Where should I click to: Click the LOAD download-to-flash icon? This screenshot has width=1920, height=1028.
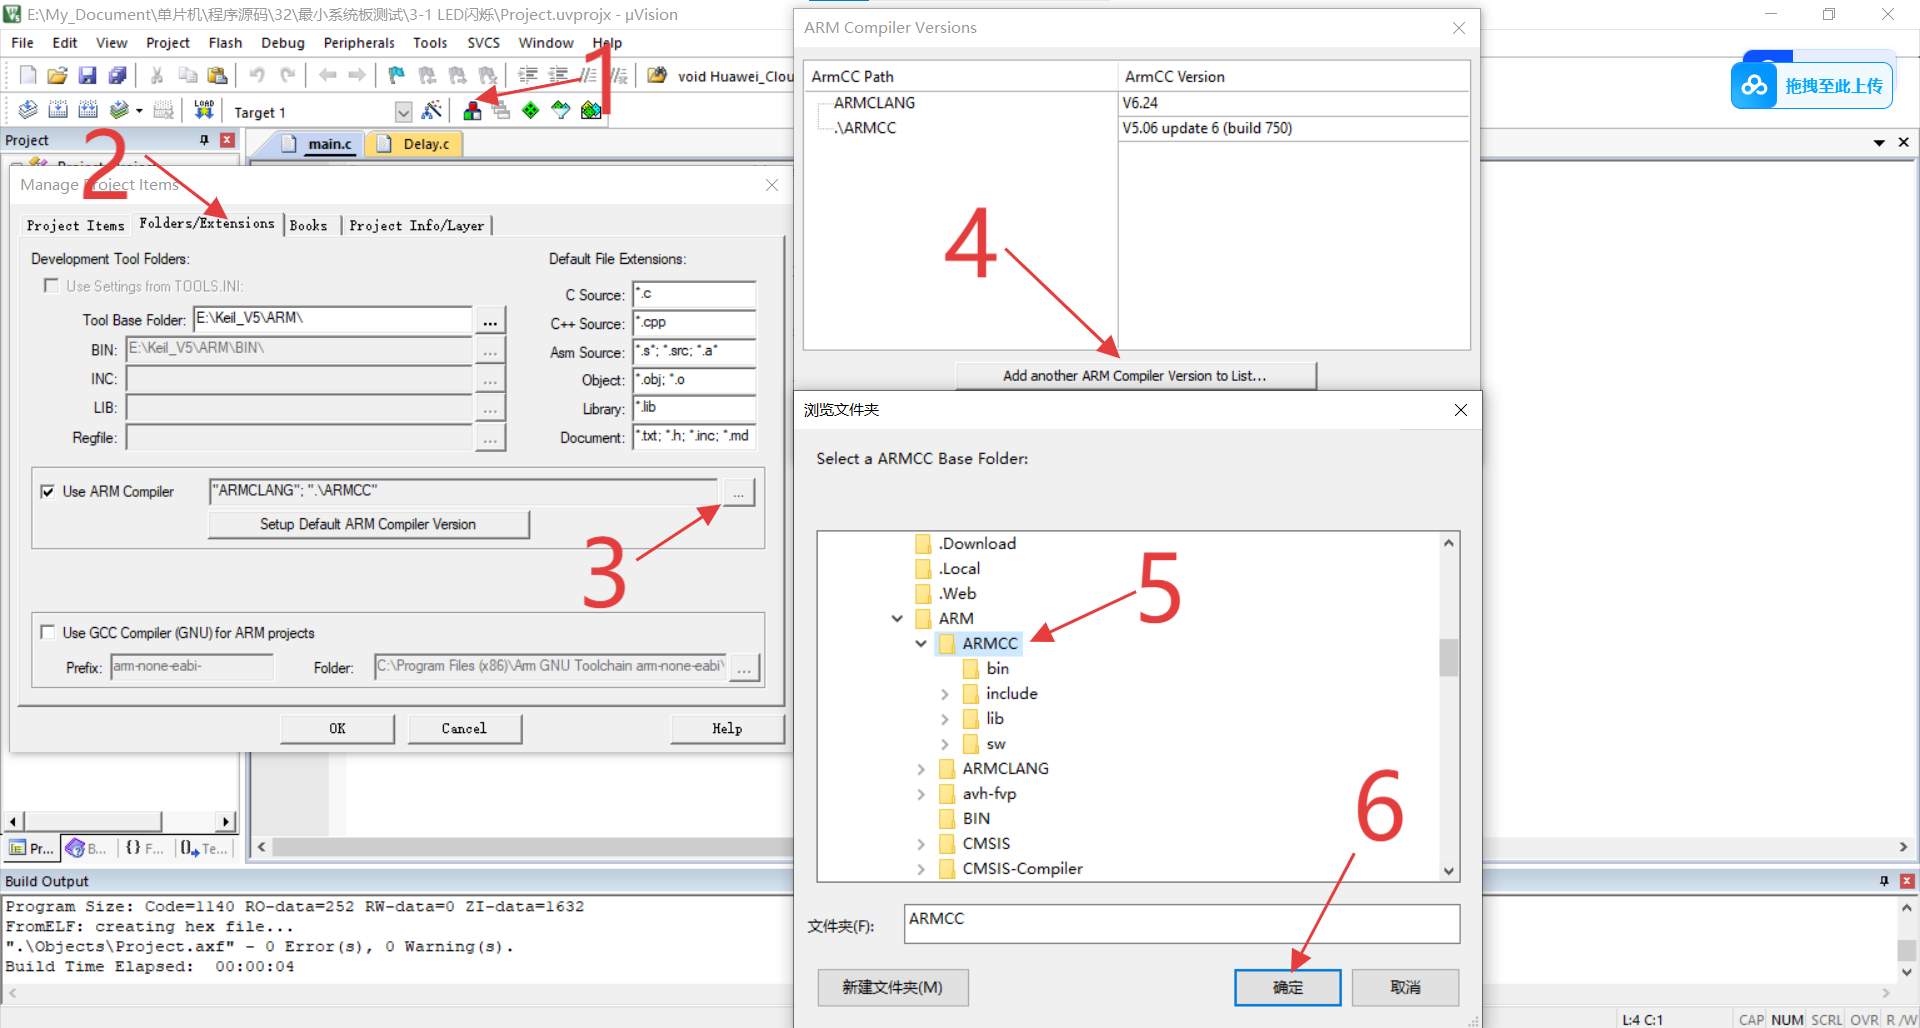point(203,110)
